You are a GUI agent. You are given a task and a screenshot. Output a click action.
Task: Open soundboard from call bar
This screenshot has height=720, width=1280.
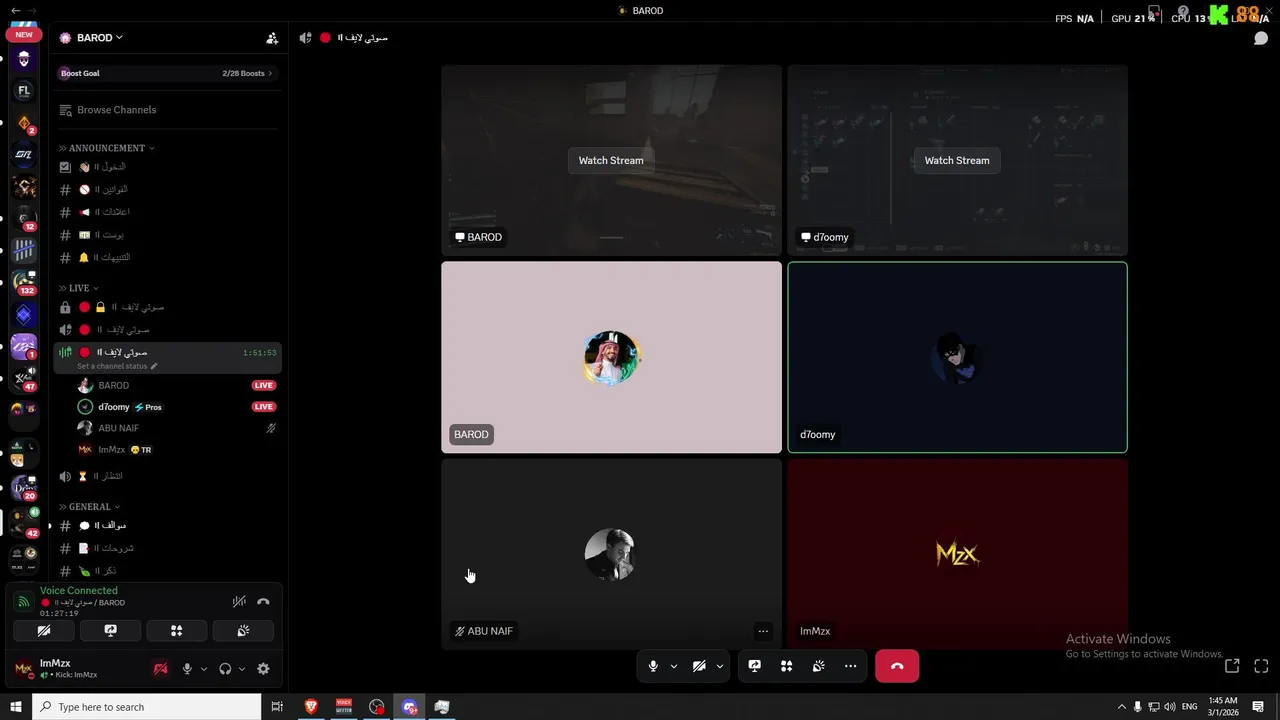[819, 666]
